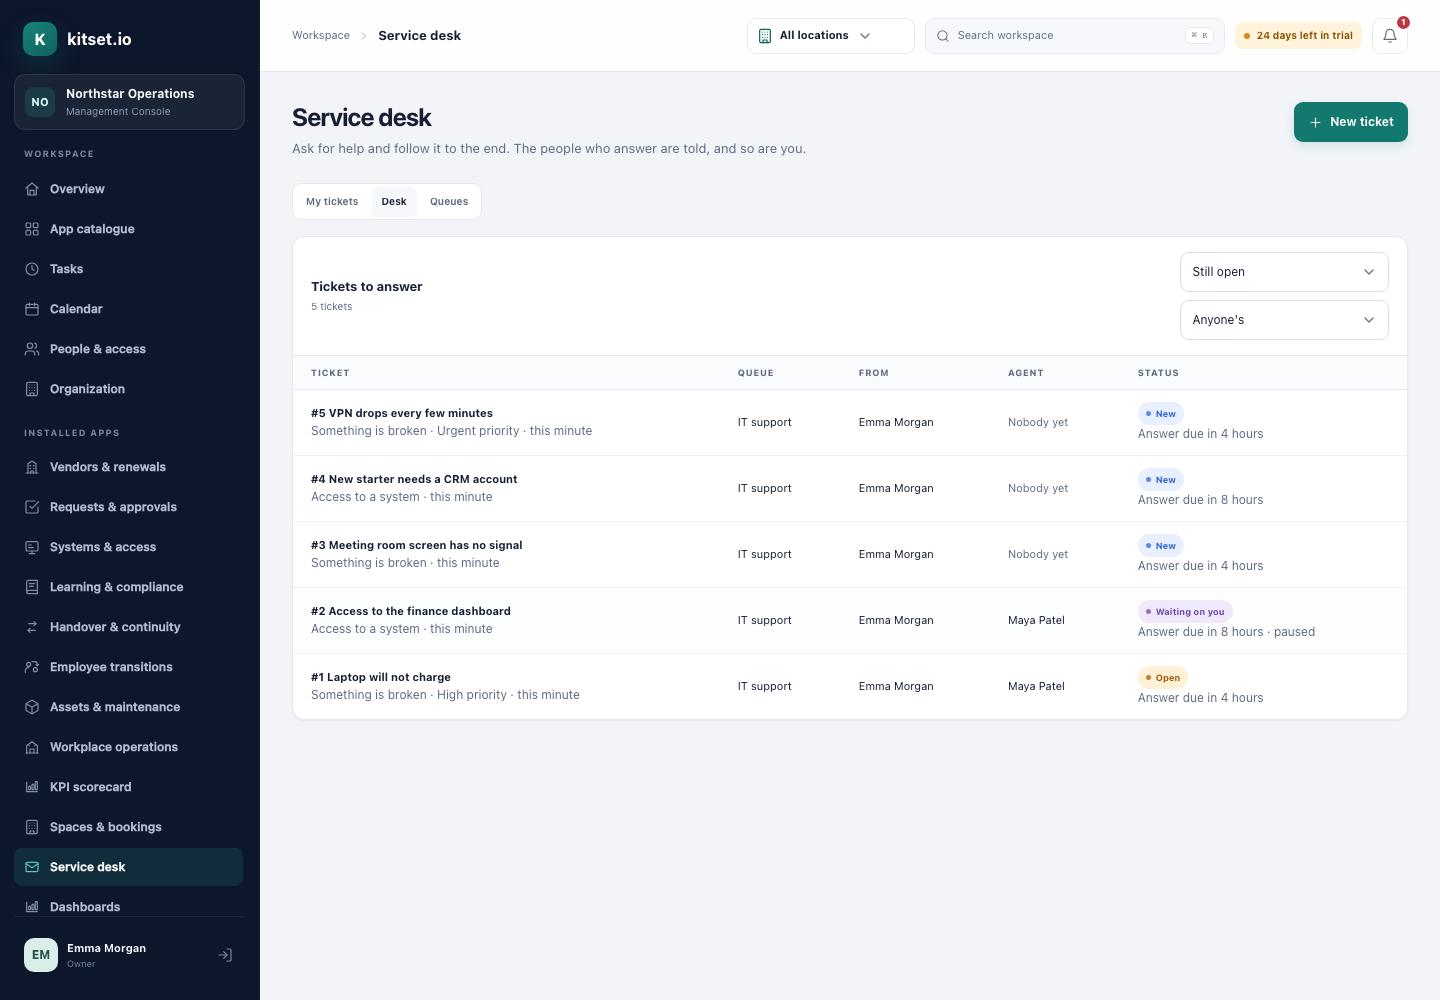The width and height of the screenshot is (1440, 1000).
Task: Open Learning & compliance in sidebar
Action: (128, 587)
